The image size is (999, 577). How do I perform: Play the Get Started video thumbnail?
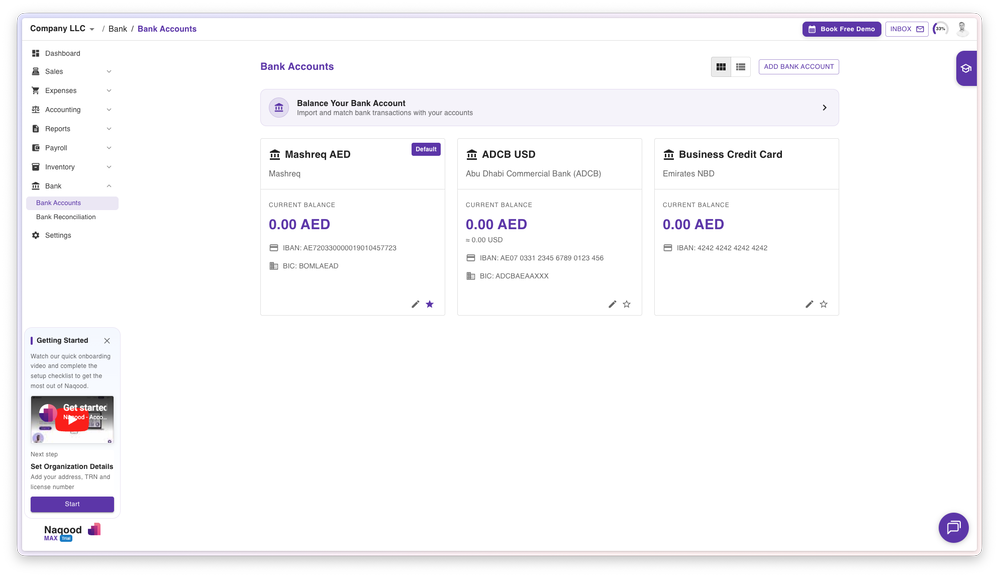(72, 420)
